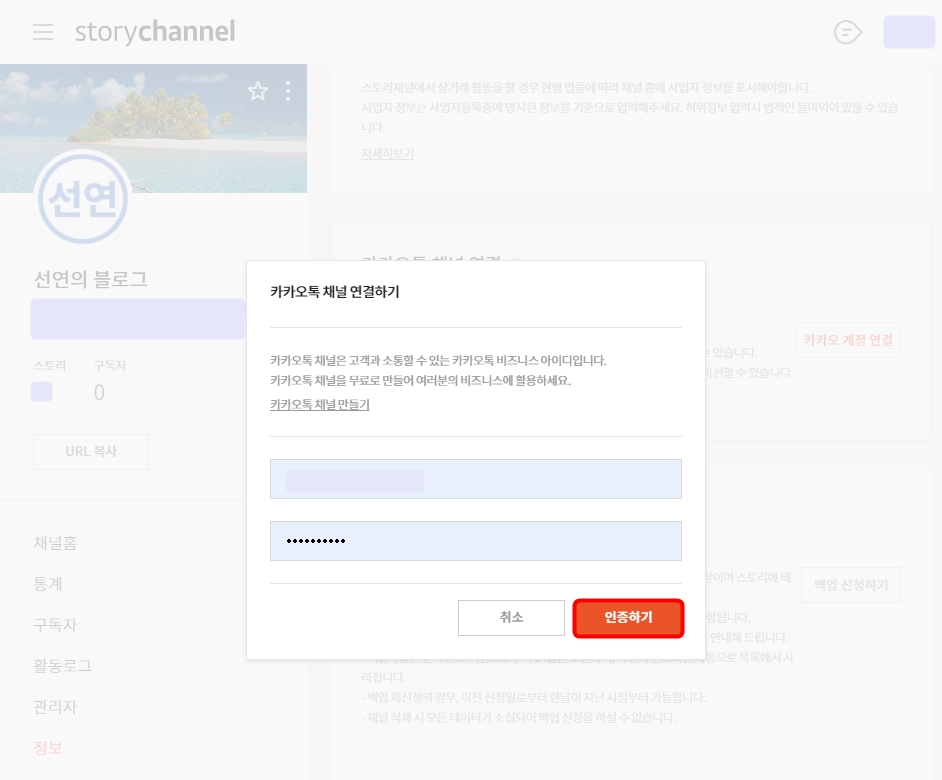Open the KakaoTalk message bubble icon
This screenshot has width=942, height=780.
click(847, 32)
